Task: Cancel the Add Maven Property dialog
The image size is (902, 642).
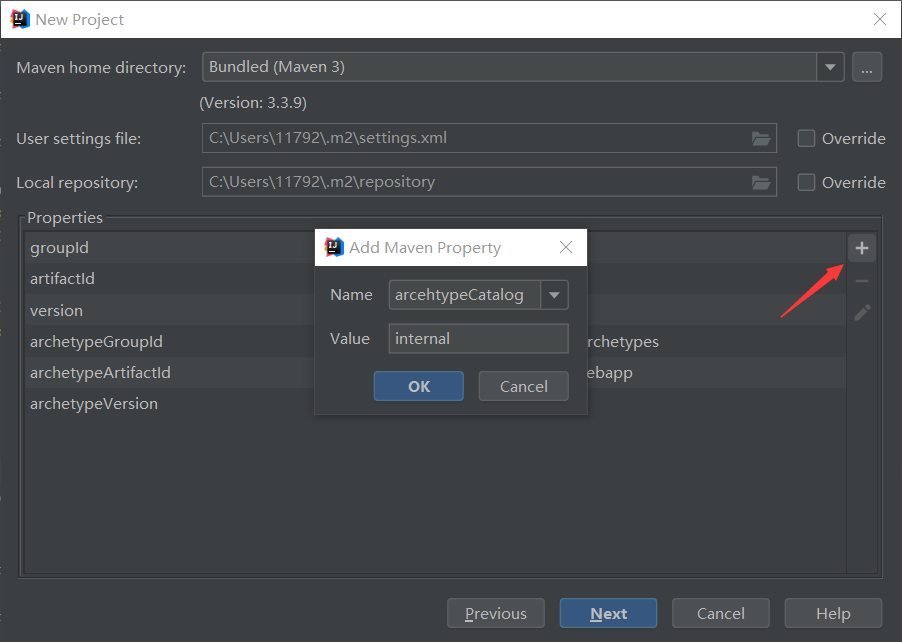Action: pos(523,386)
